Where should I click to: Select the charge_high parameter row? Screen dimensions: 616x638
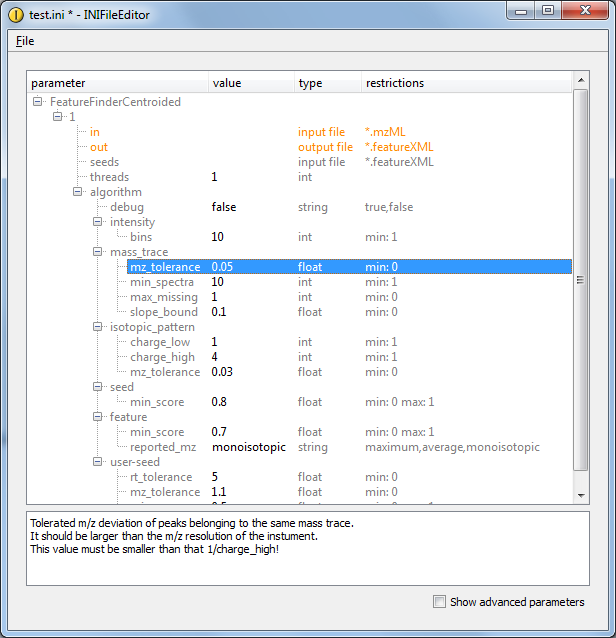160,357
